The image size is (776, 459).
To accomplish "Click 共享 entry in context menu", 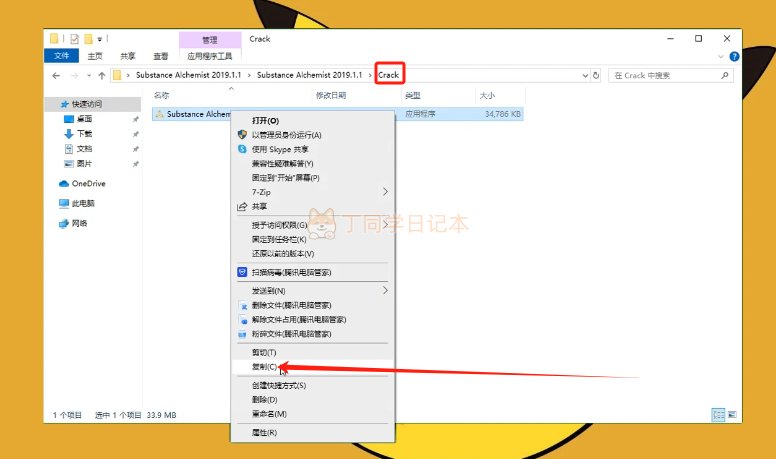I will [x=313, y=206].
